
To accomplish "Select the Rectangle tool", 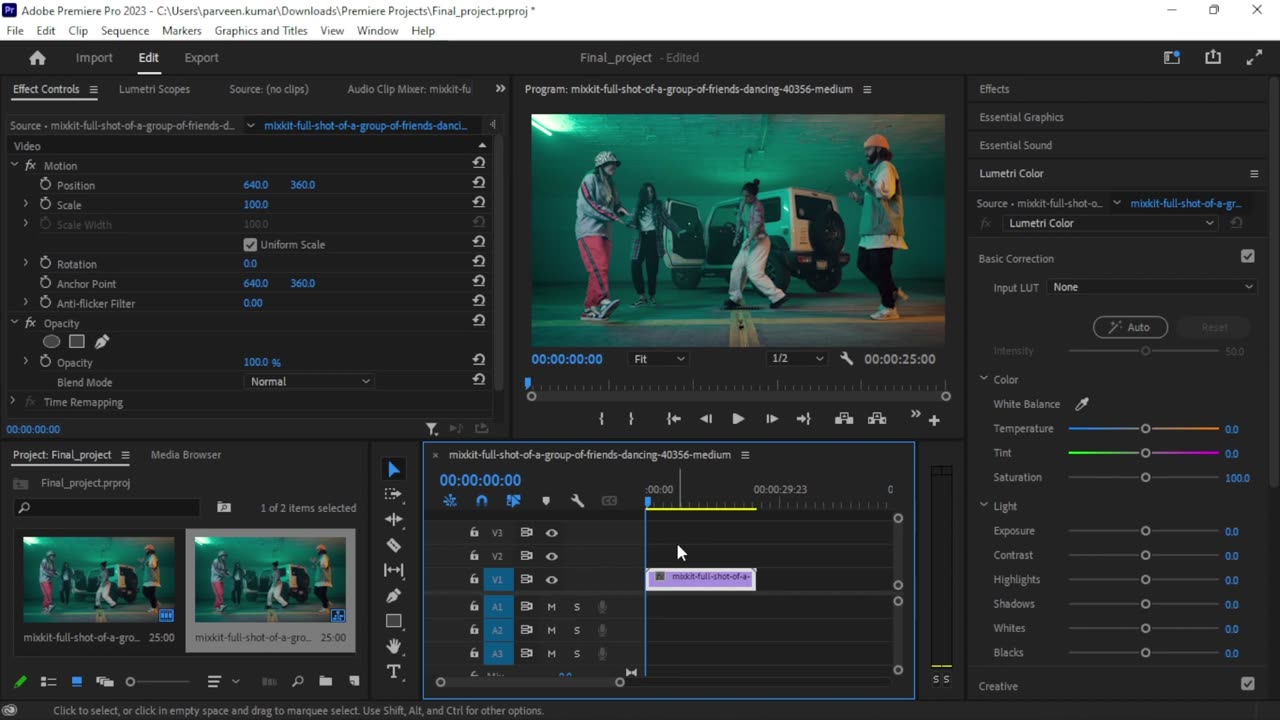I will (394, 621).
